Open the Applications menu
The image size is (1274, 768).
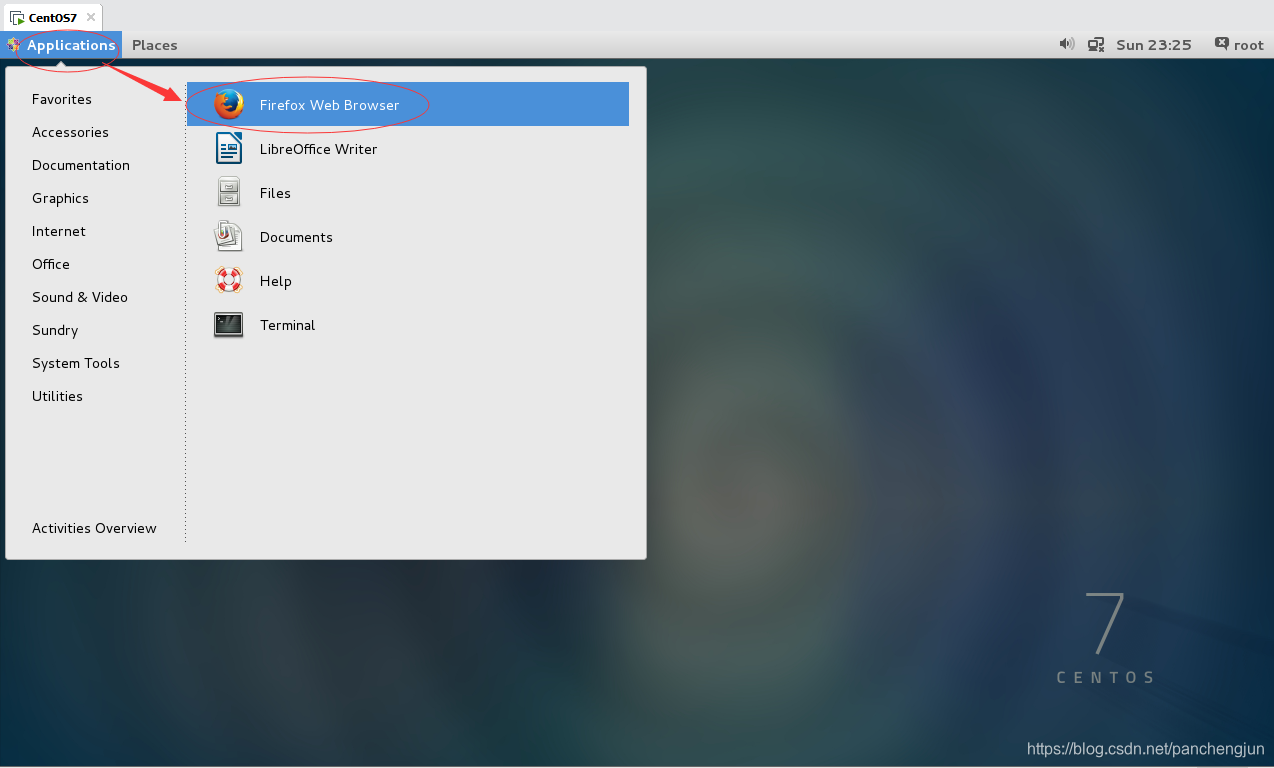click(71, 45)
